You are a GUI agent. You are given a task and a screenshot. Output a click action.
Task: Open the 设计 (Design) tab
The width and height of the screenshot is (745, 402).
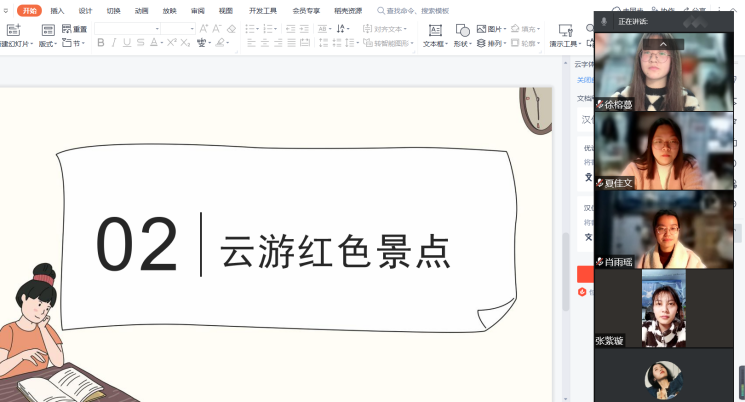pyautogui.click(x=85, y=10)
